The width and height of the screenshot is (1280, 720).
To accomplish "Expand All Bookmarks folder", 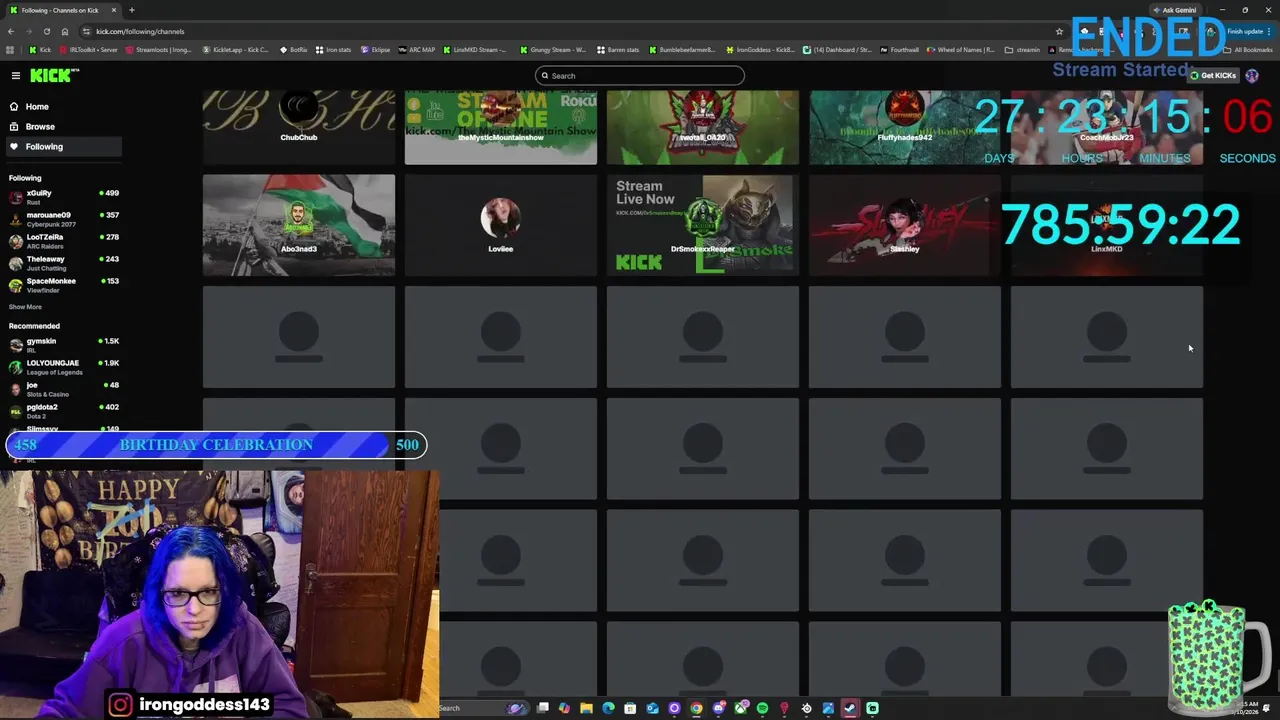I will tap(1247, 49).
